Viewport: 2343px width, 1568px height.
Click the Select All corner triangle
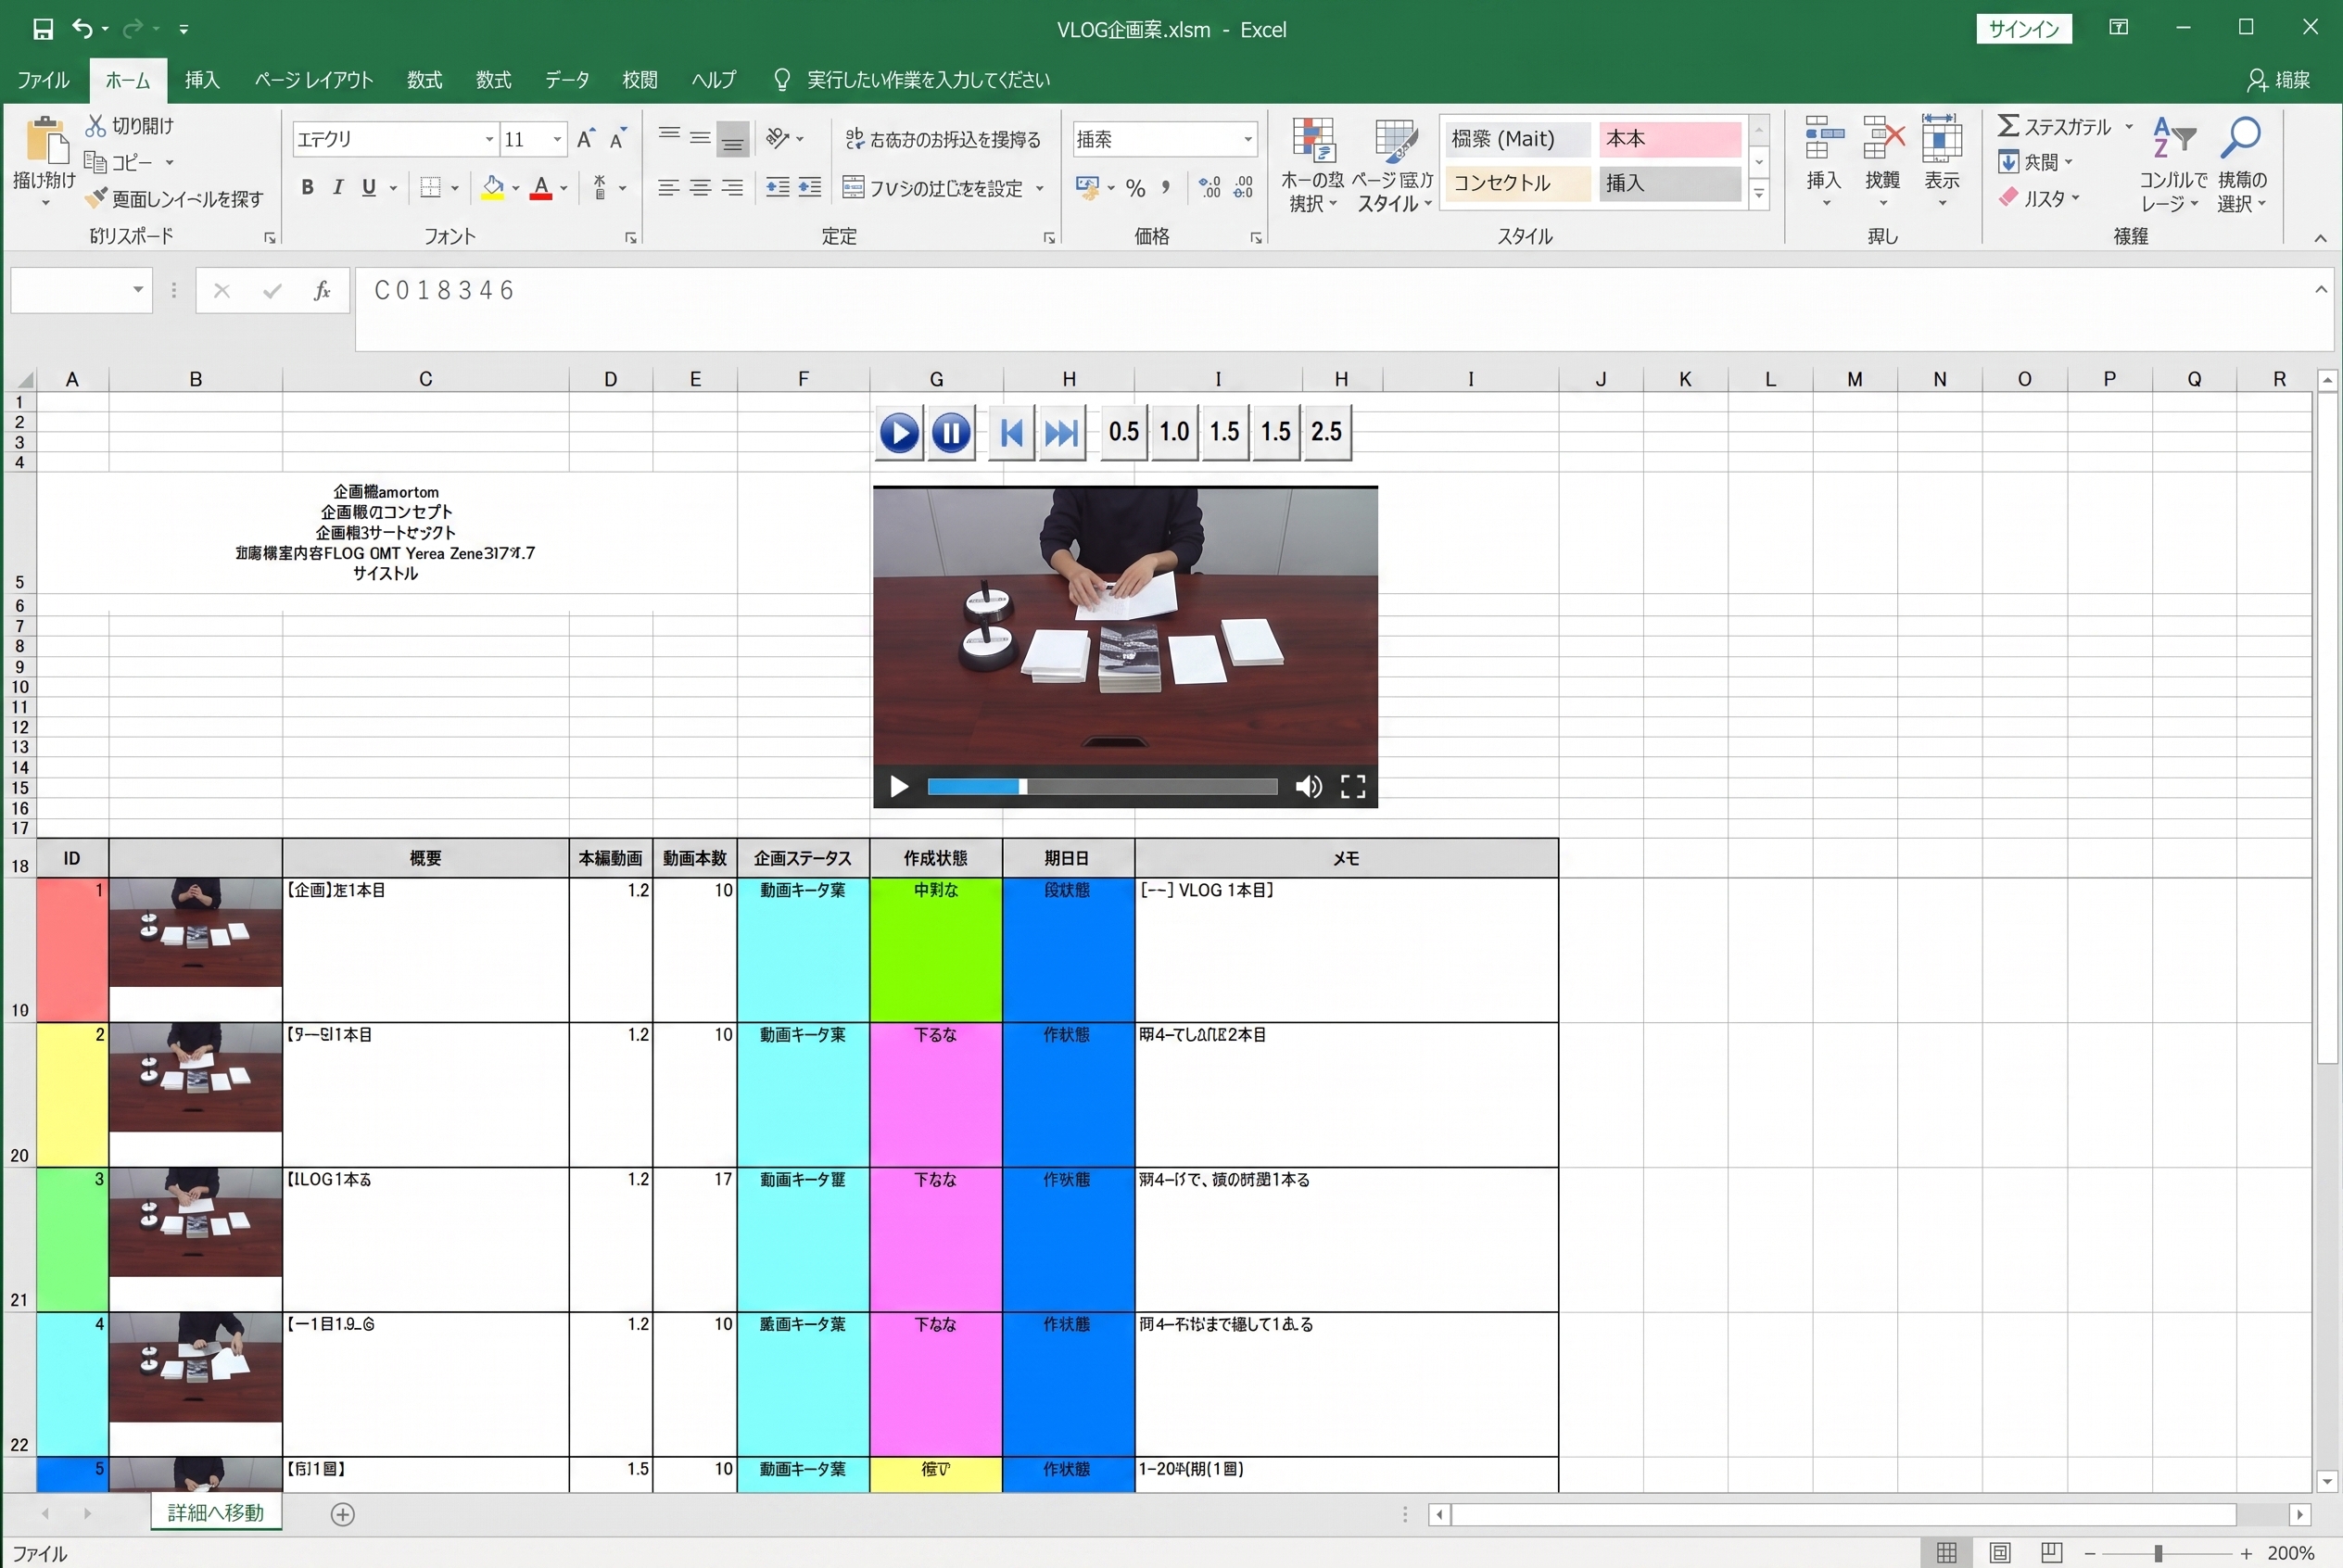(24, 379)
